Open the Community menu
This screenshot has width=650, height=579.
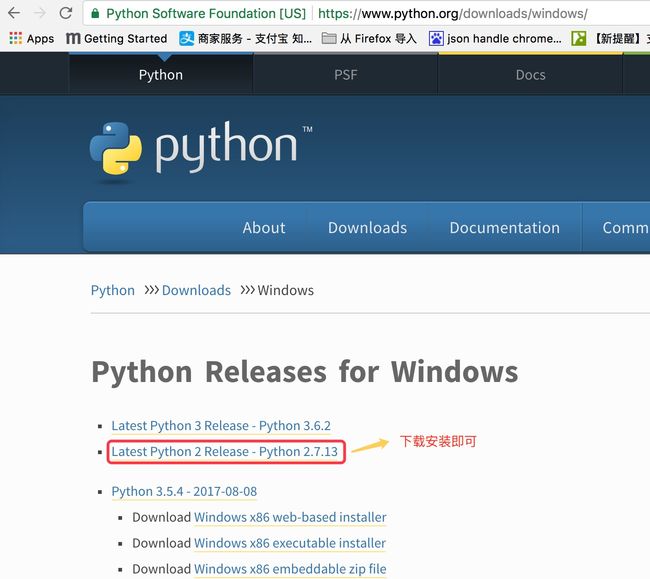point(626,228)
